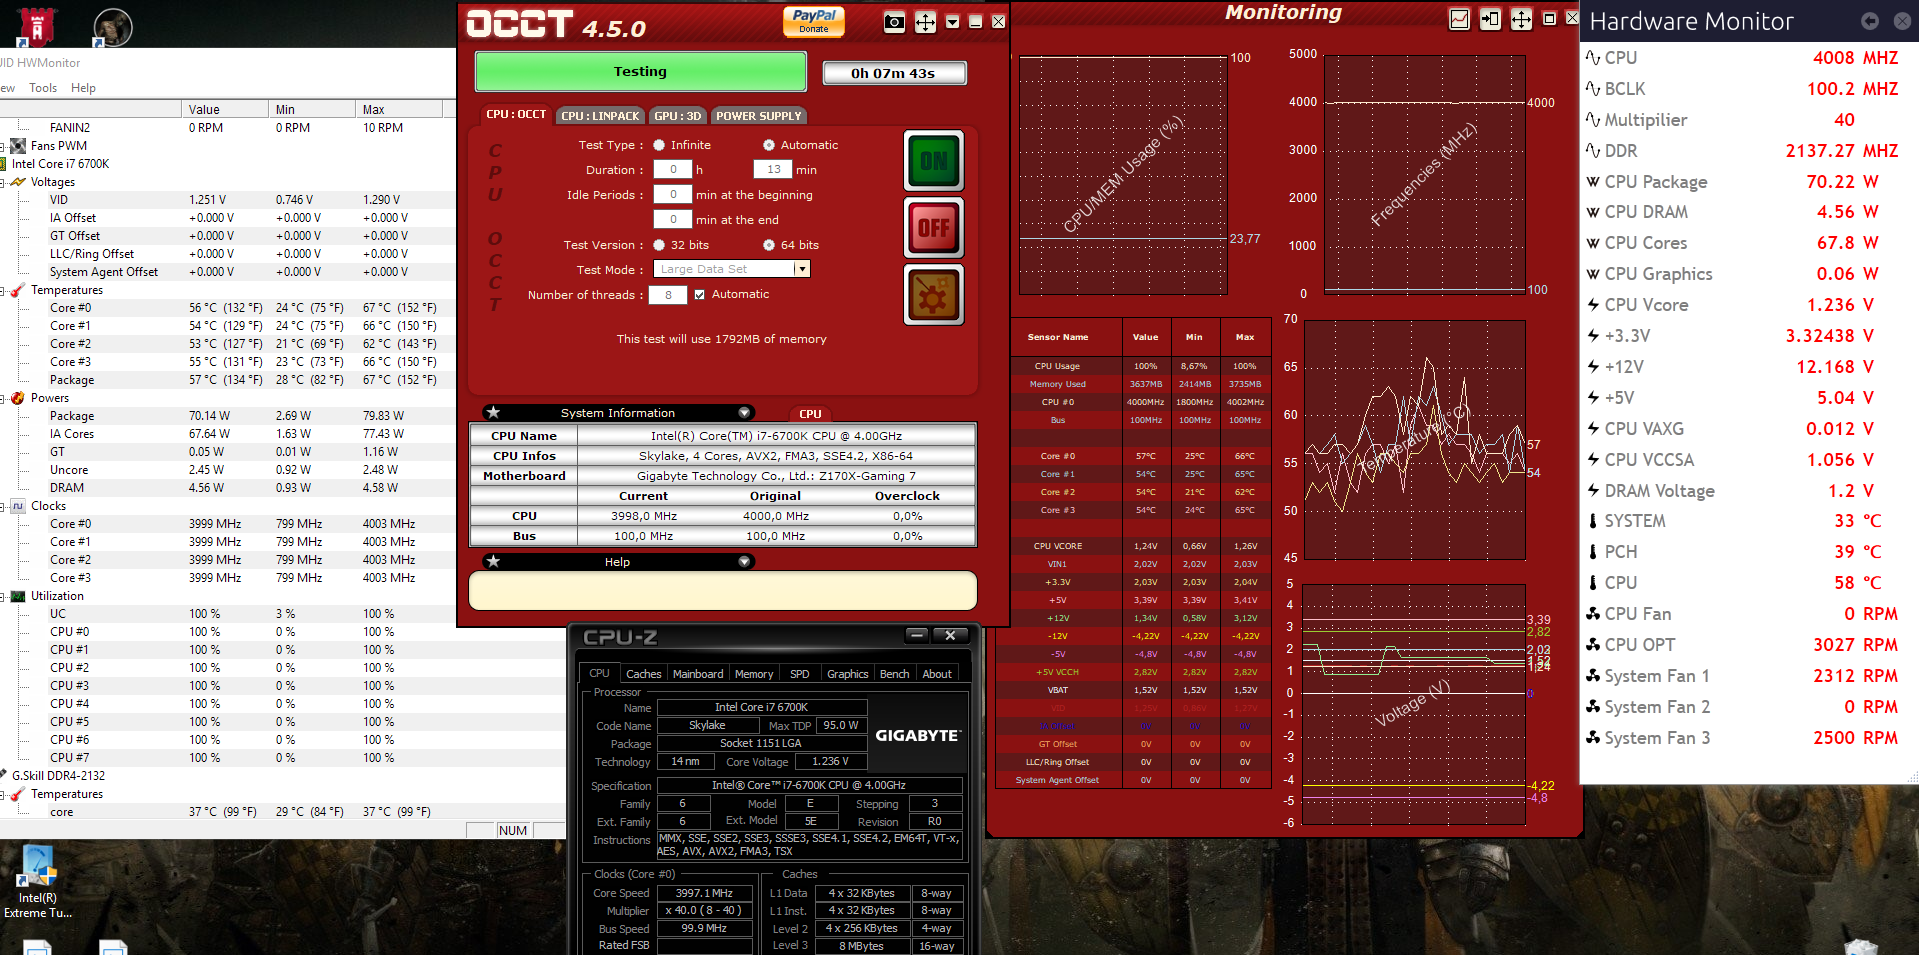Collapse the Voltages node in HWMonitor
1919x955 pixels.
point(3,183)
